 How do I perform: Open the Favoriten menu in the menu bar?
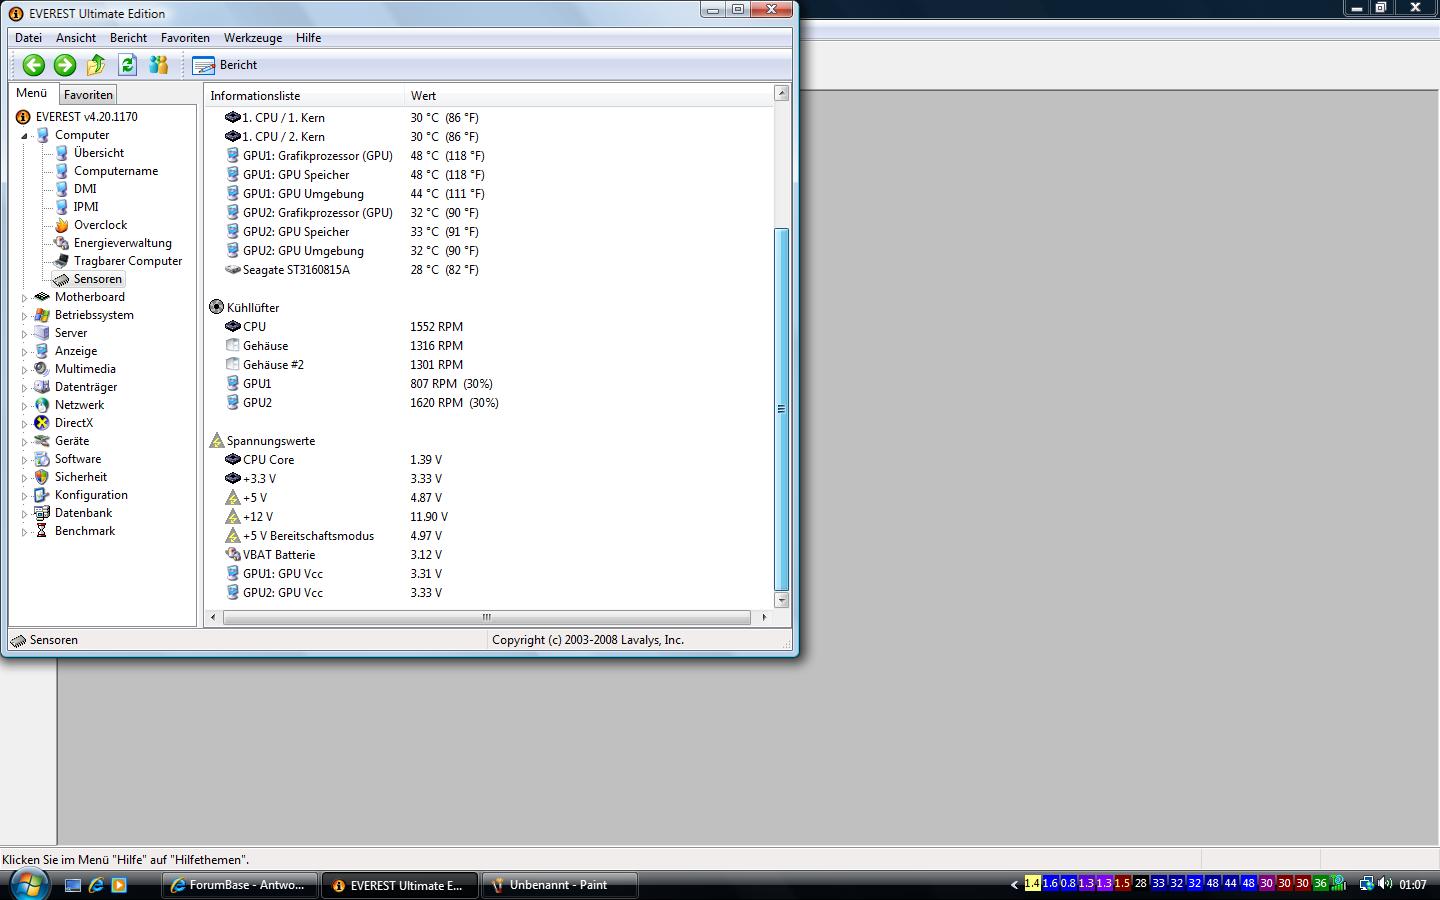click(x=185, y=38)
